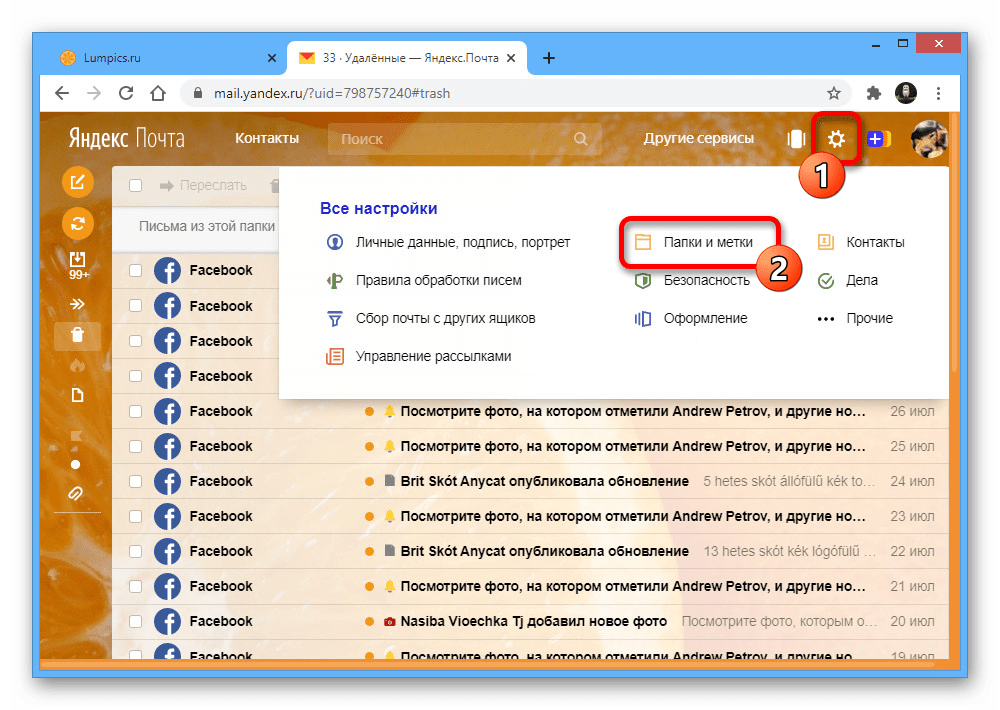This screenshot has width=1000, height=710.
Task: Check the Facebook email dated 24 июл
Action: (136, 481)
